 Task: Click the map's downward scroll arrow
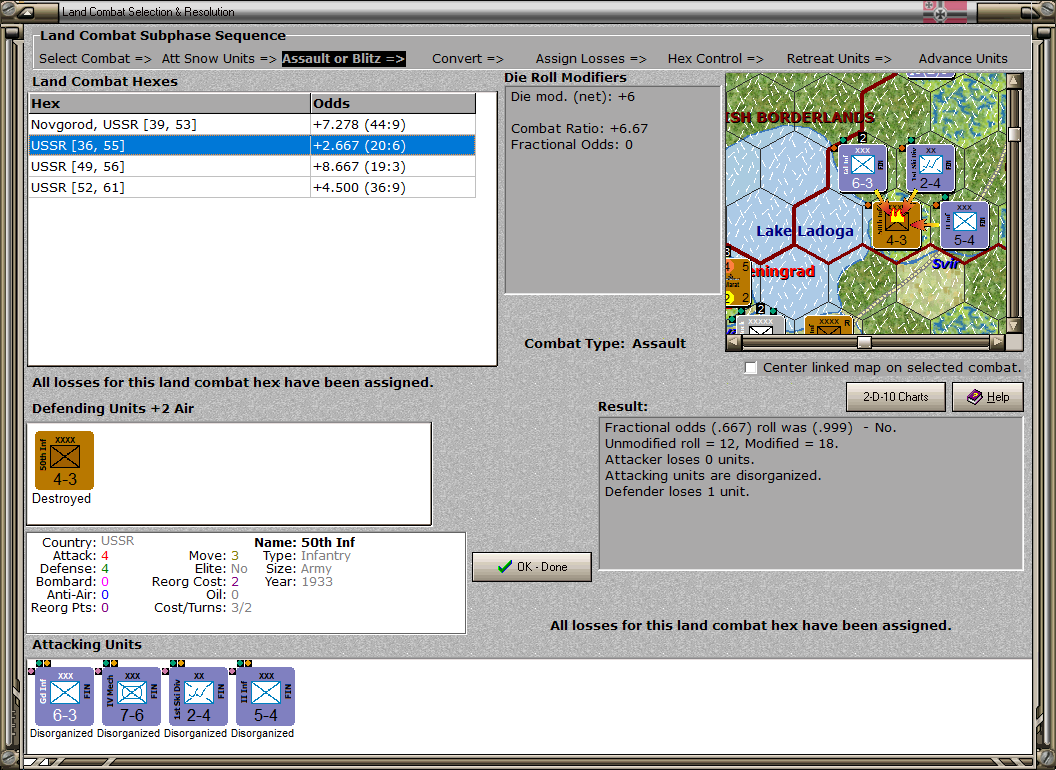[x=1014, y=326]
